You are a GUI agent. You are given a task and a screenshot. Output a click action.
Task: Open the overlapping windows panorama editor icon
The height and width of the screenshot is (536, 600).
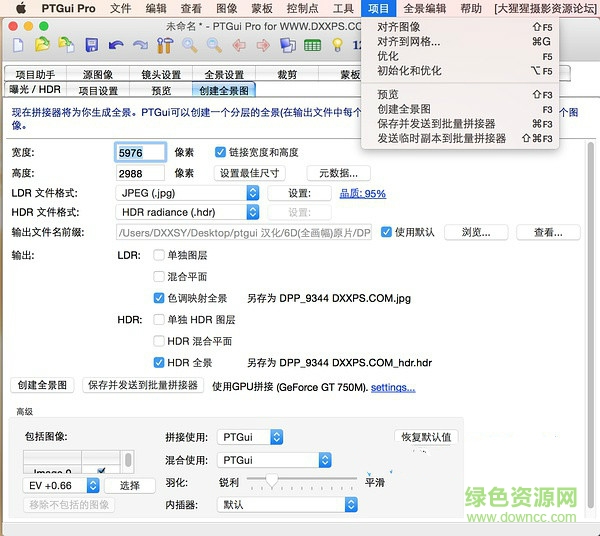coord(288,45)
